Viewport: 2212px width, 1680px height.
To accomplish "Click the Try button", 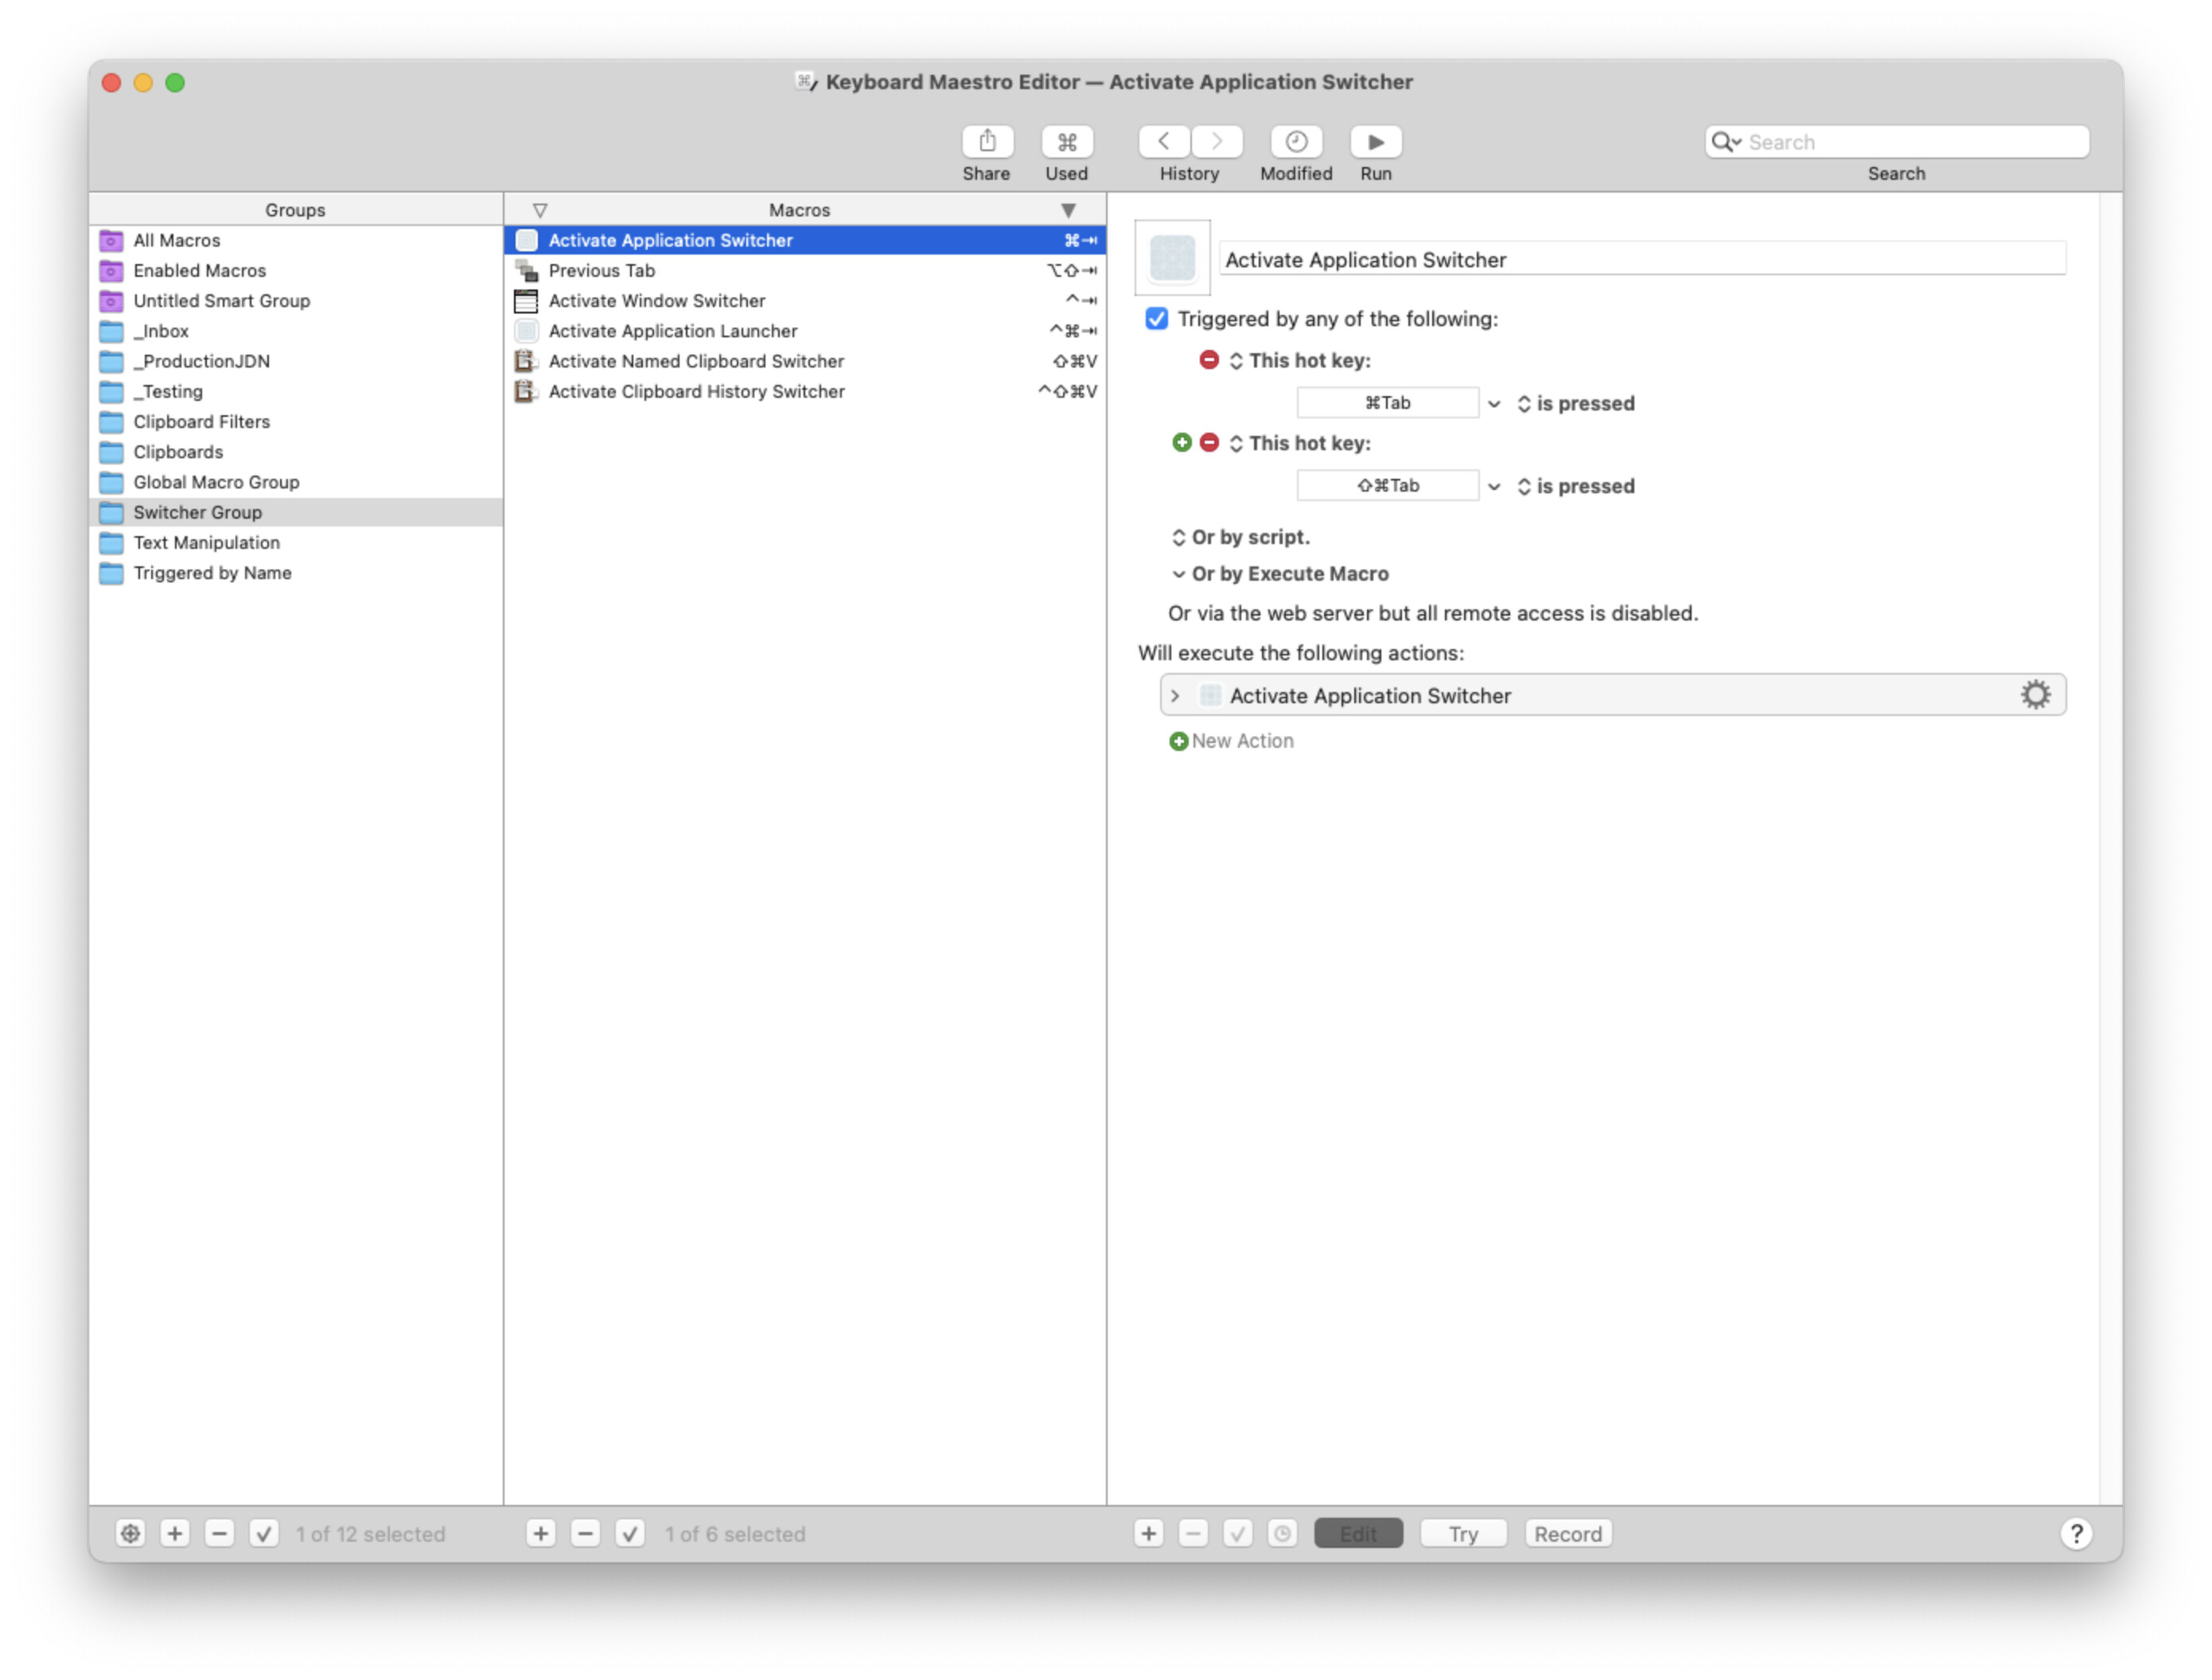I will click(1463, 1534).
